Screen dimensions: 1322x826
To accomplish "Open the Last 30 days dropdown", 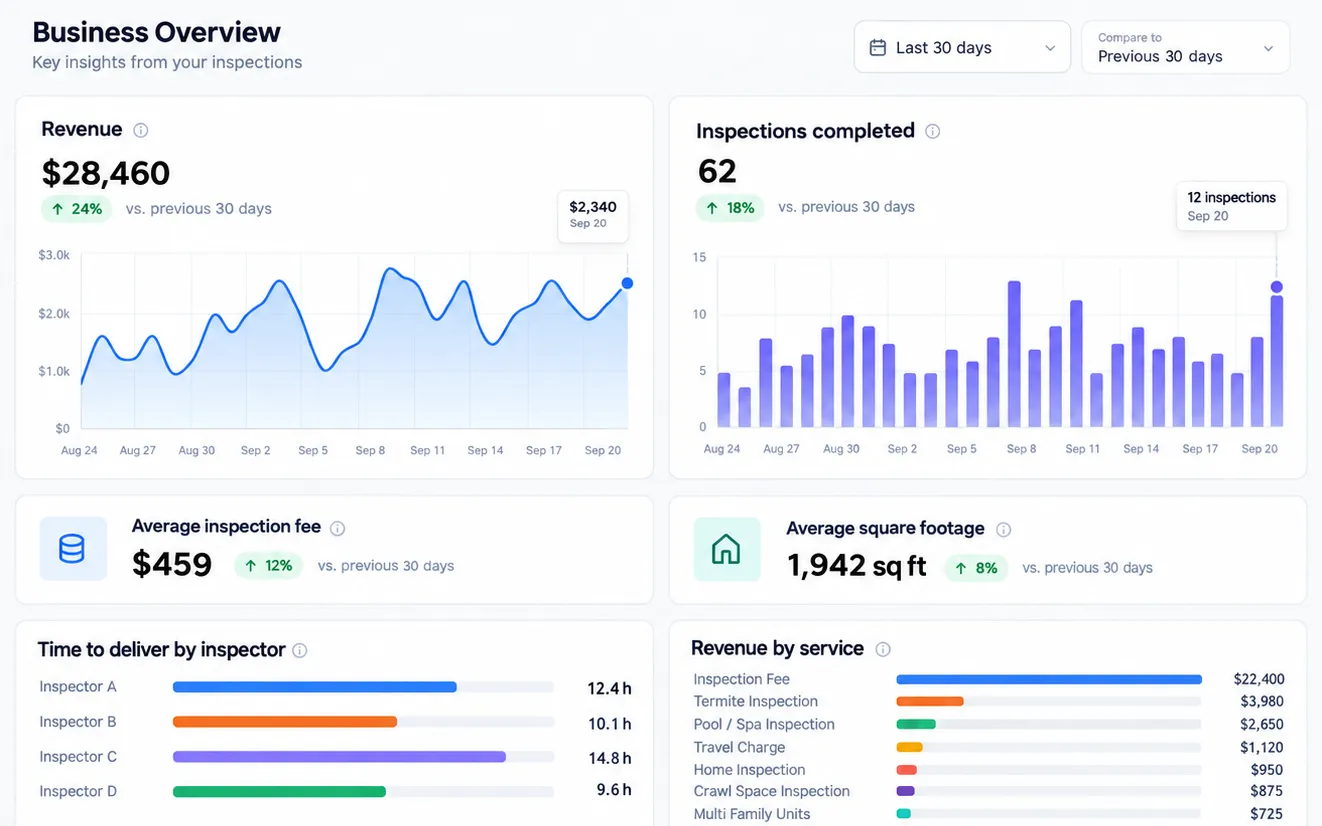I will pos(962,47).
